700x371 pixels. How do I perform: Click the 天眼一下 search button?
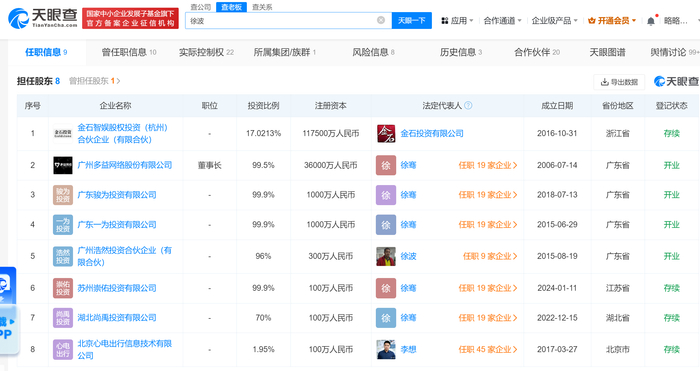412,21
